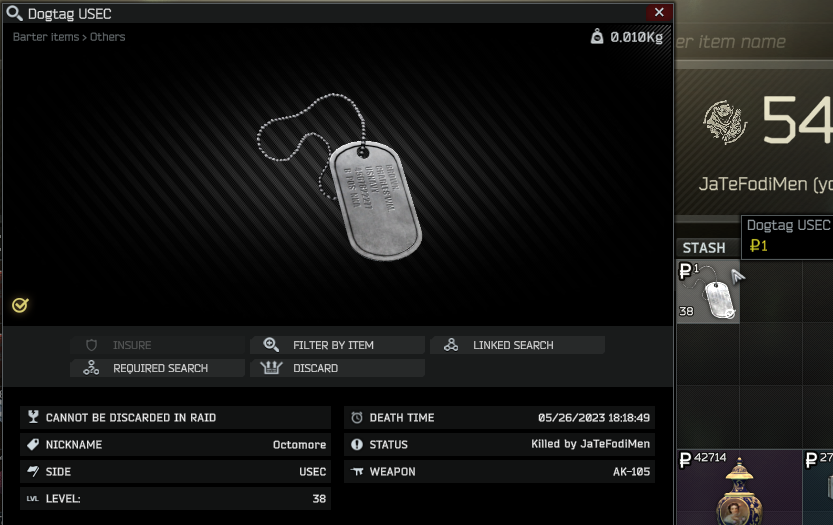Click the Barter items breadcrumb
The width and height of the screenshot is (833, 525).
[x=46, y=37]
